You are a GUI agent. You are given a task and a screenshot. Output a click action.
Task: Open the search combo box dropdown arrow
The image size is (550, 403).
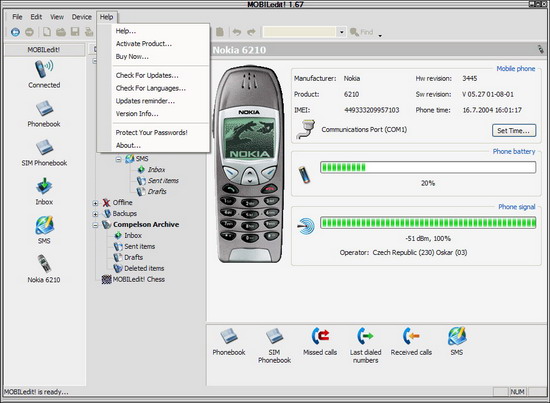(x=342, y=32)
